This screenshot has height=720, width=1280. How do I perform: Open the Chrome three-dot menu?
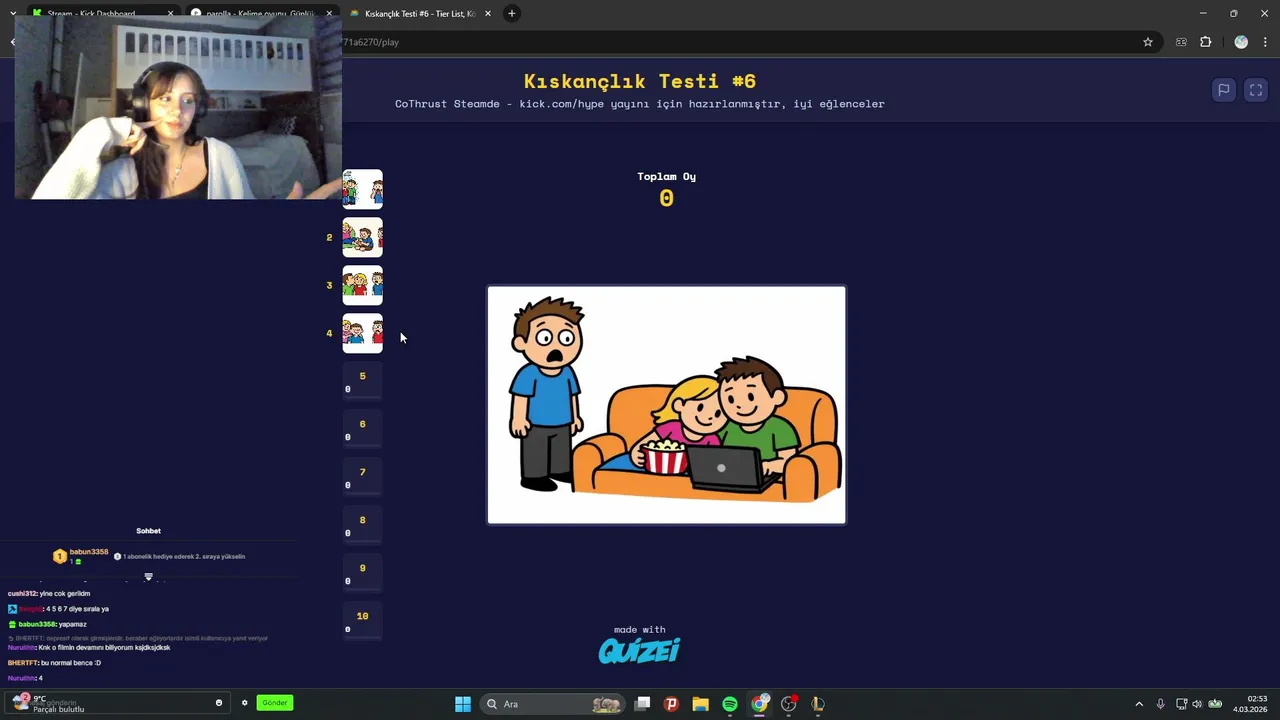click(1266, 42)
